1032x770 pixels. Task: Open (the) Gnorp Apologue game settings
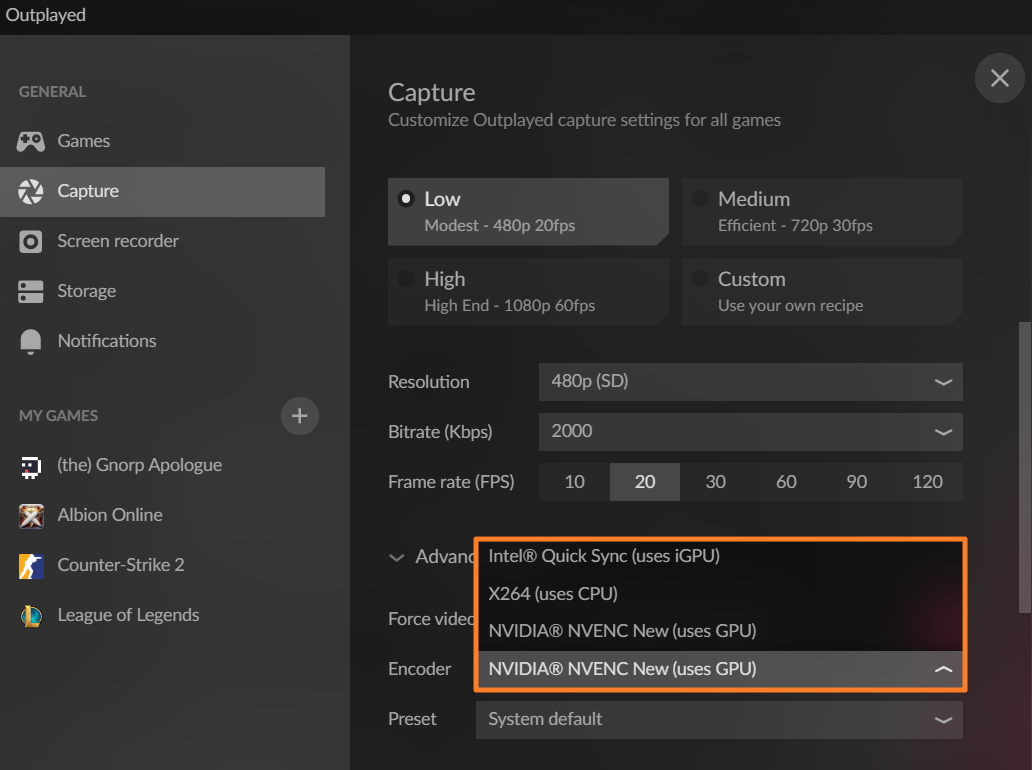tap(163, 466)
